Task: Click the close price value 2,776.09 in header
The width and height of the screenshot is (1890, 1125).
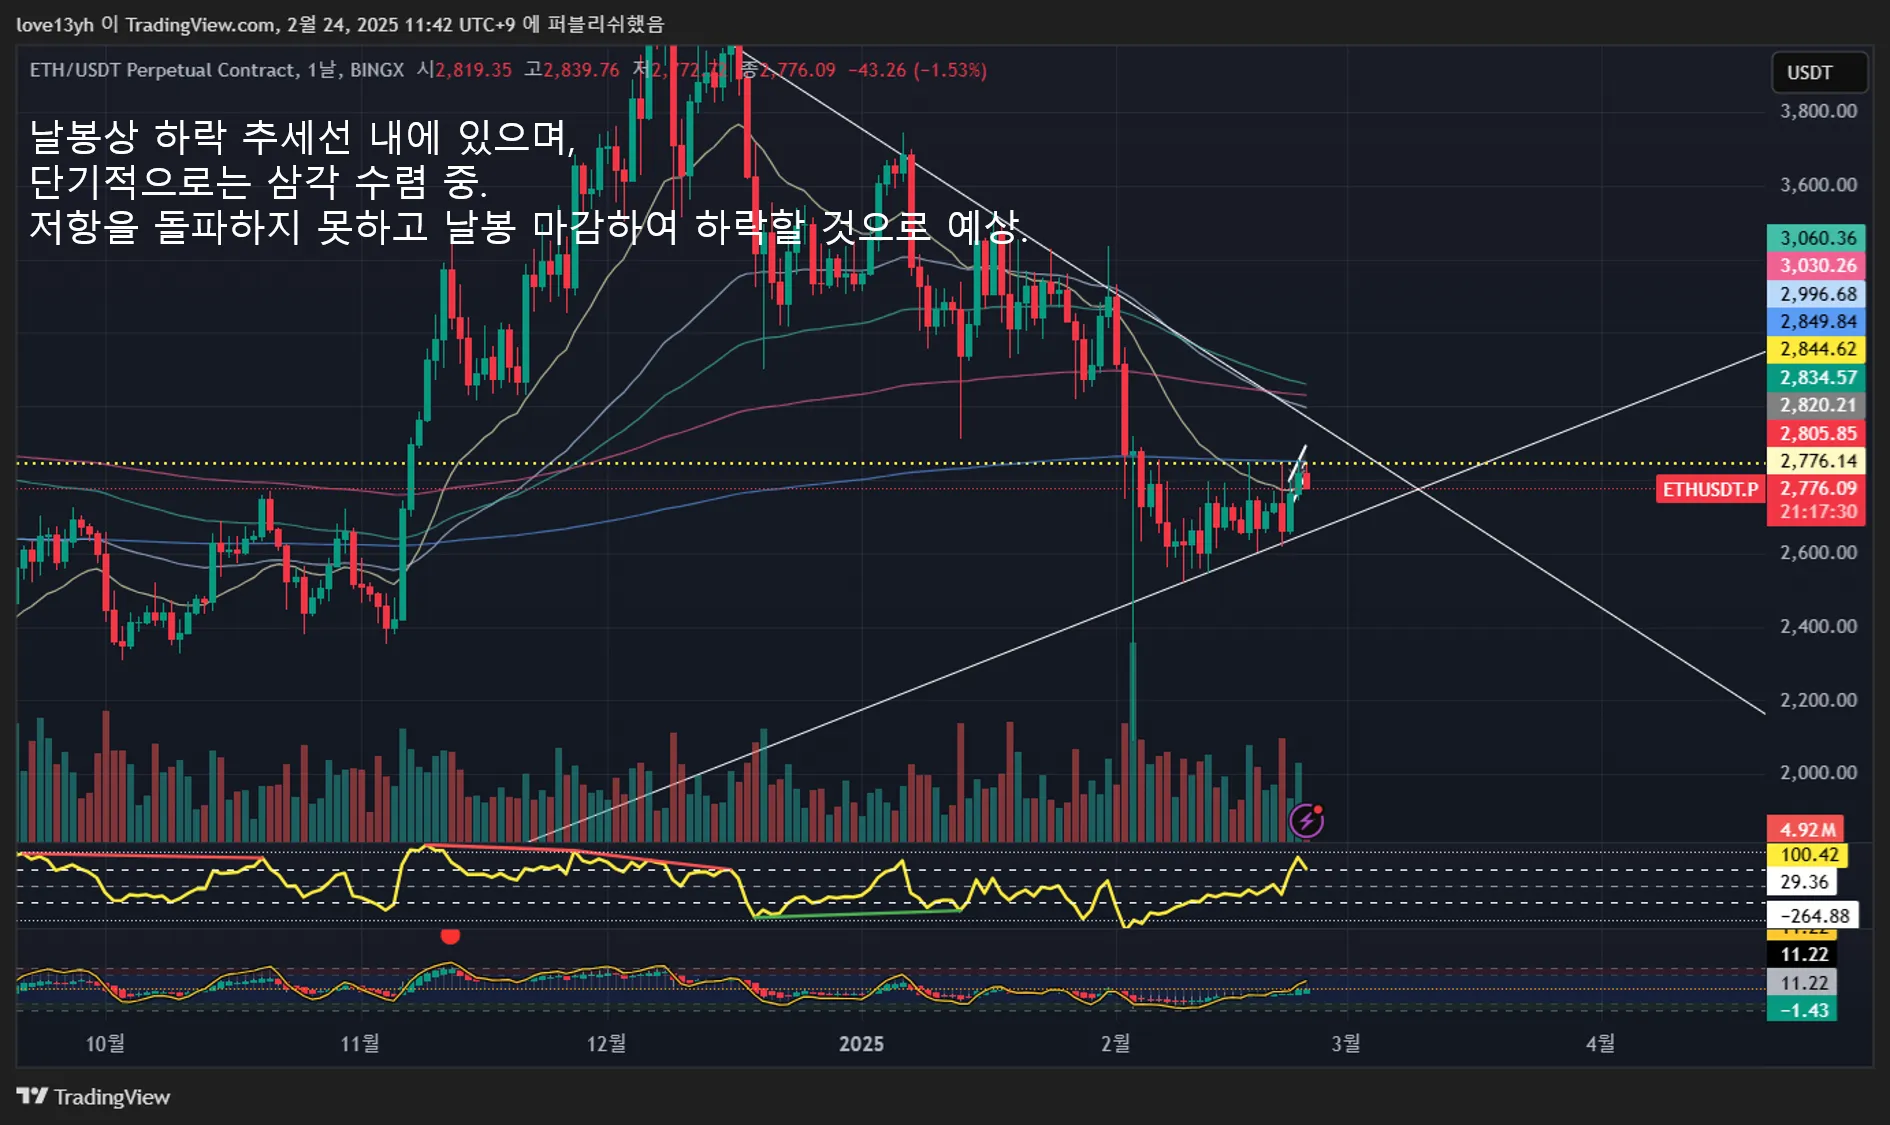Action: (797, 70)
